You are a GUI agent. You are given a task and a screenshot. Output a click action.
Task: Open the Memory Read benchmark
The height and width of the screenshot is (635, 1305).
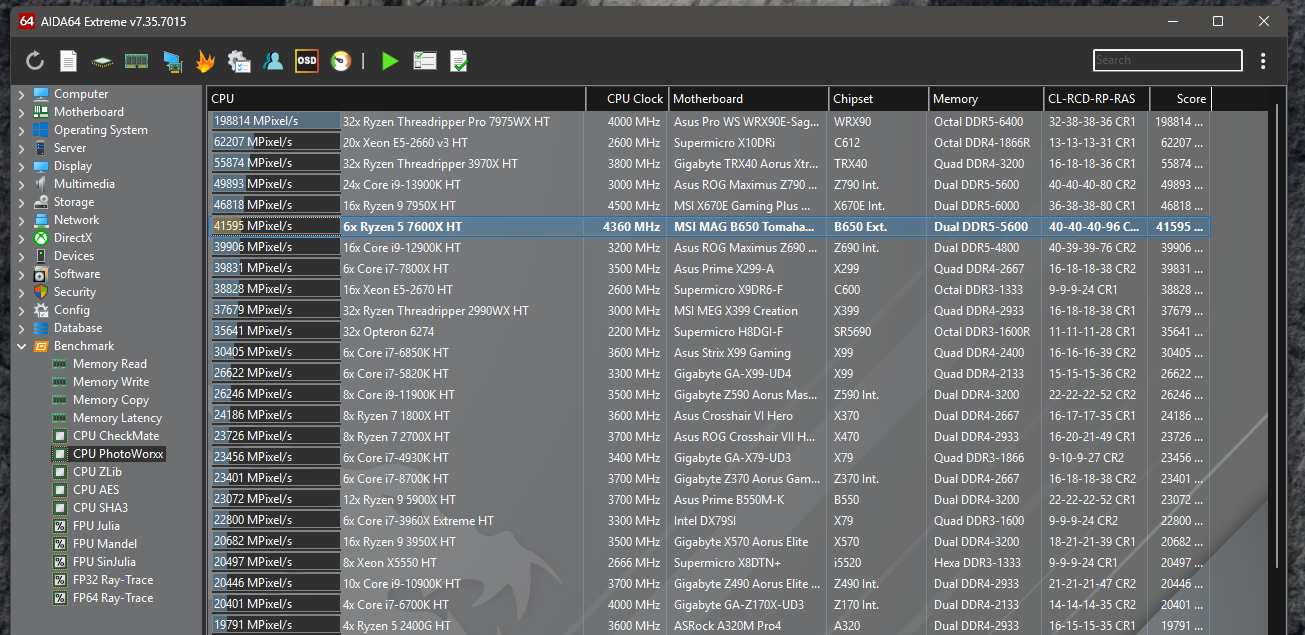109,364
